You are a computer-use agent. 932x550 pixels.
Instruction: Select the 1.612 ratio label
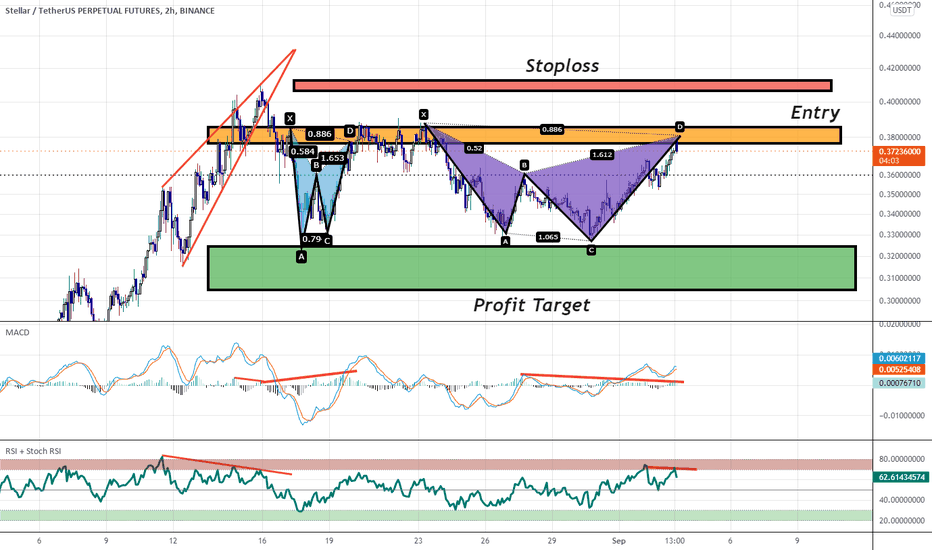click(x=602, y=155)
